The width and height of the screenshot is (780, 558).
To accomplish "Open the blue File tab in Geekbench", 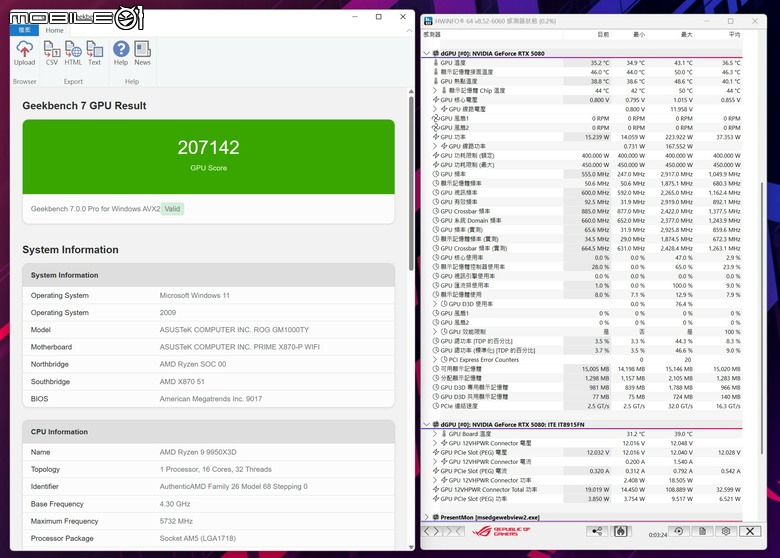I will [24, 30].
